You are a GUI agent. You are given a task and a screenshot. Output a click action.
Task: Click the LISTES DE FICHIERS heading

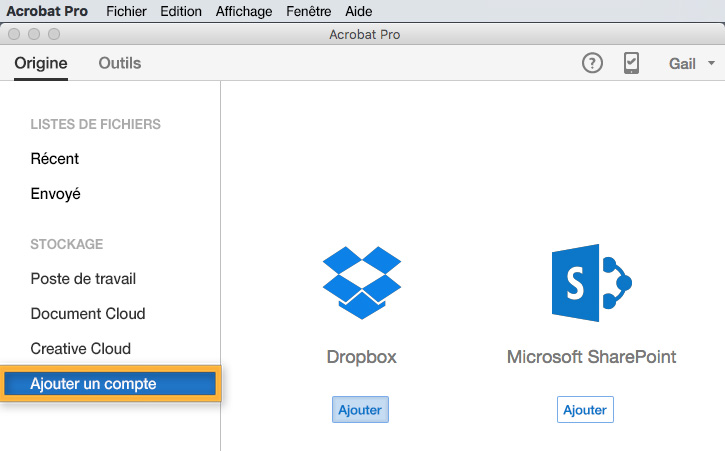pyautogui.click(x=95, y=124)
